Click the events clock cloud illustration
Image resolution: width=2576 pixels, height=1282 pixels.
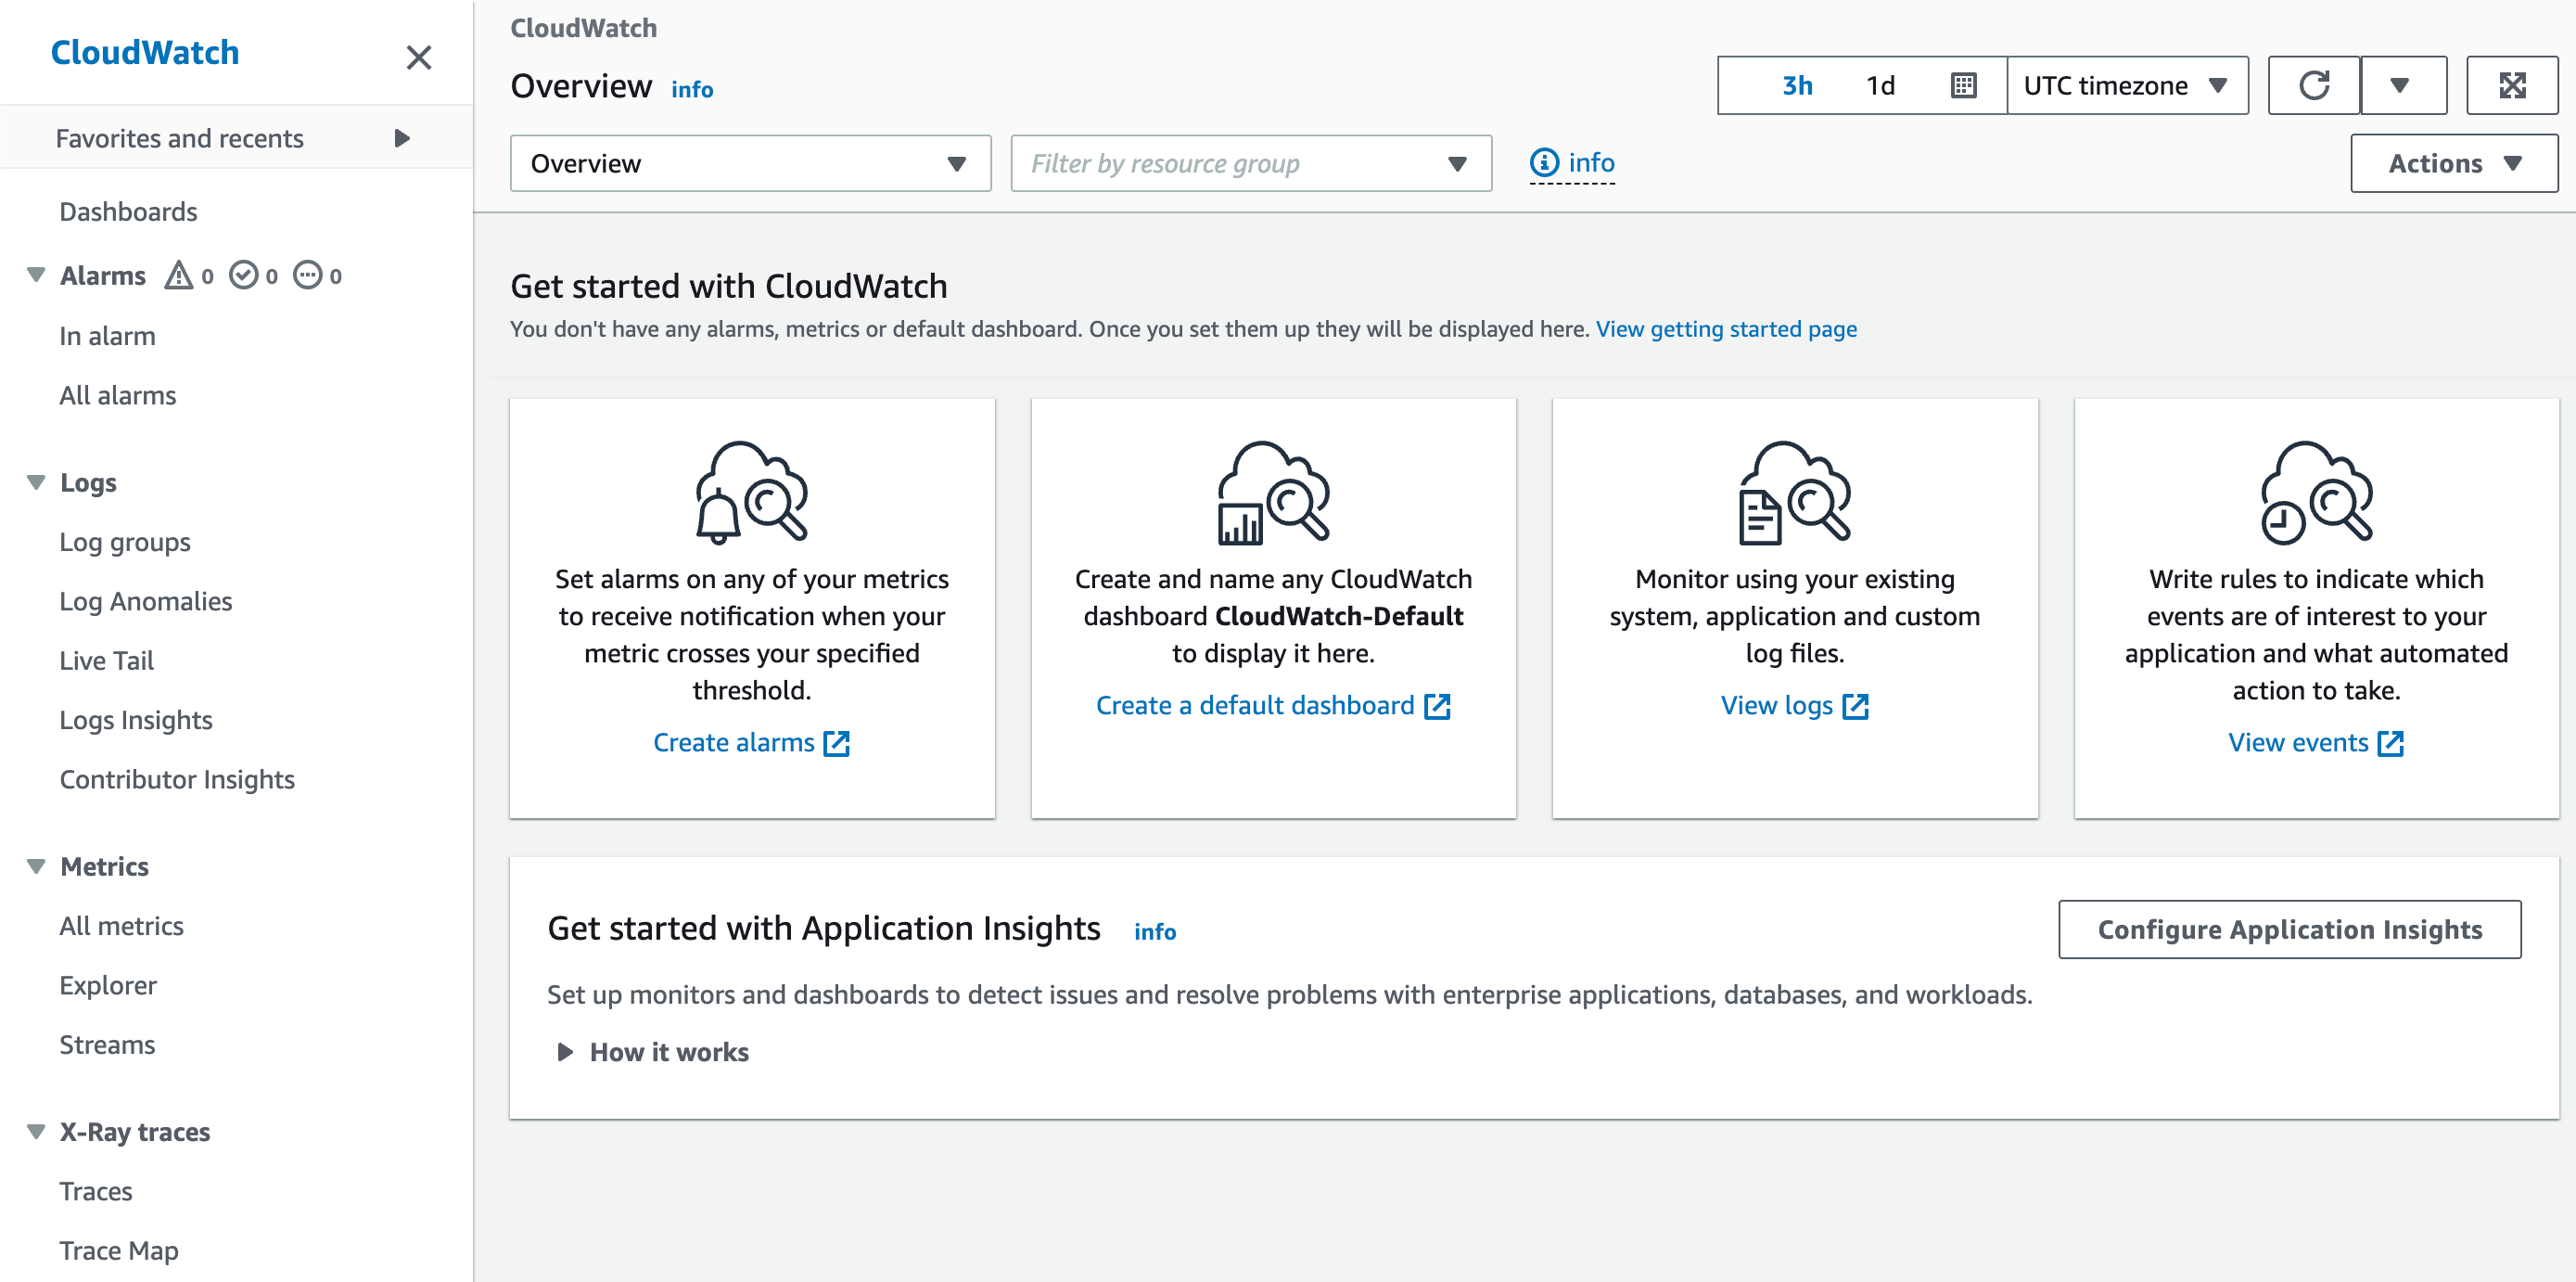tap(2316, 493)
